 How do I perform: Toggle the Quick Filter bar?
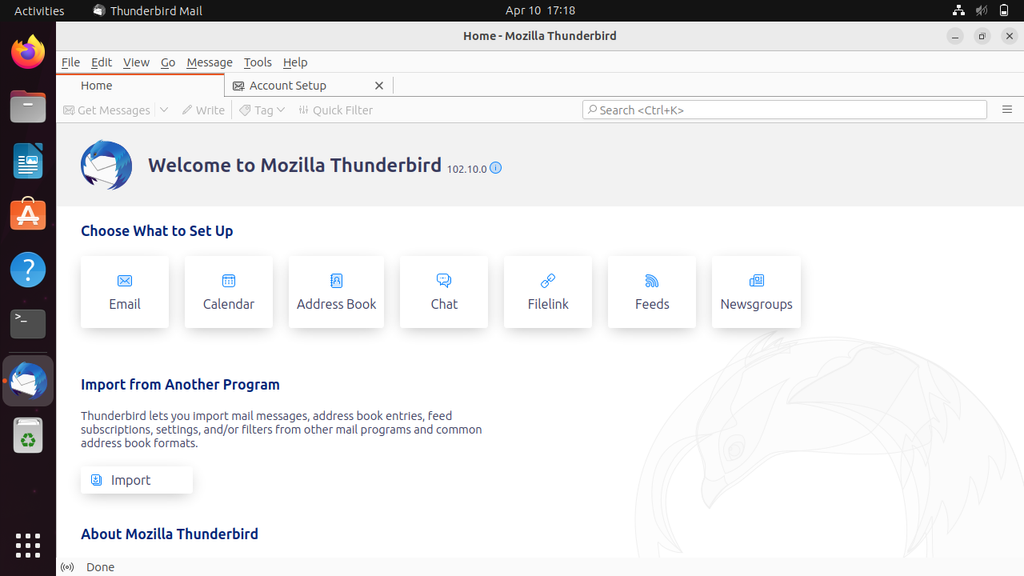335,110
